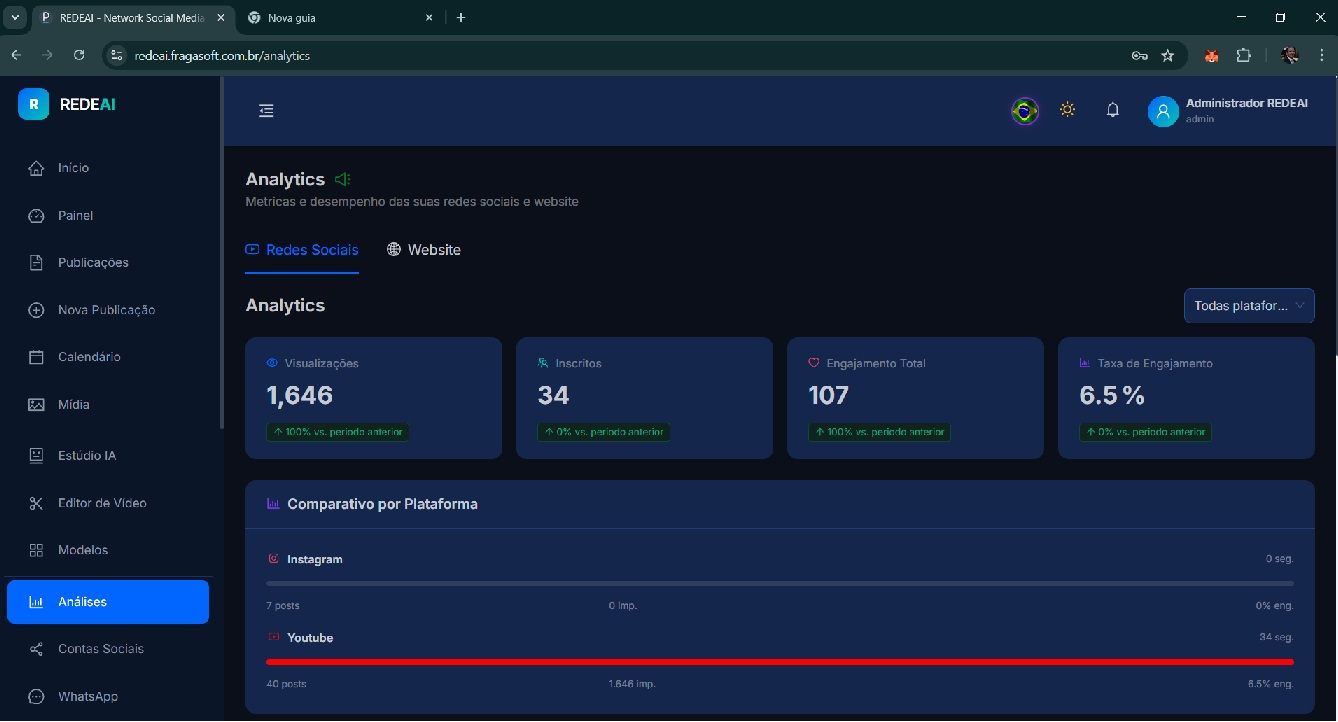This screenshot has width=1338, height=722.
Task: Open Nova Publicação in the sidebar
Action: click(x=106, y=310)
